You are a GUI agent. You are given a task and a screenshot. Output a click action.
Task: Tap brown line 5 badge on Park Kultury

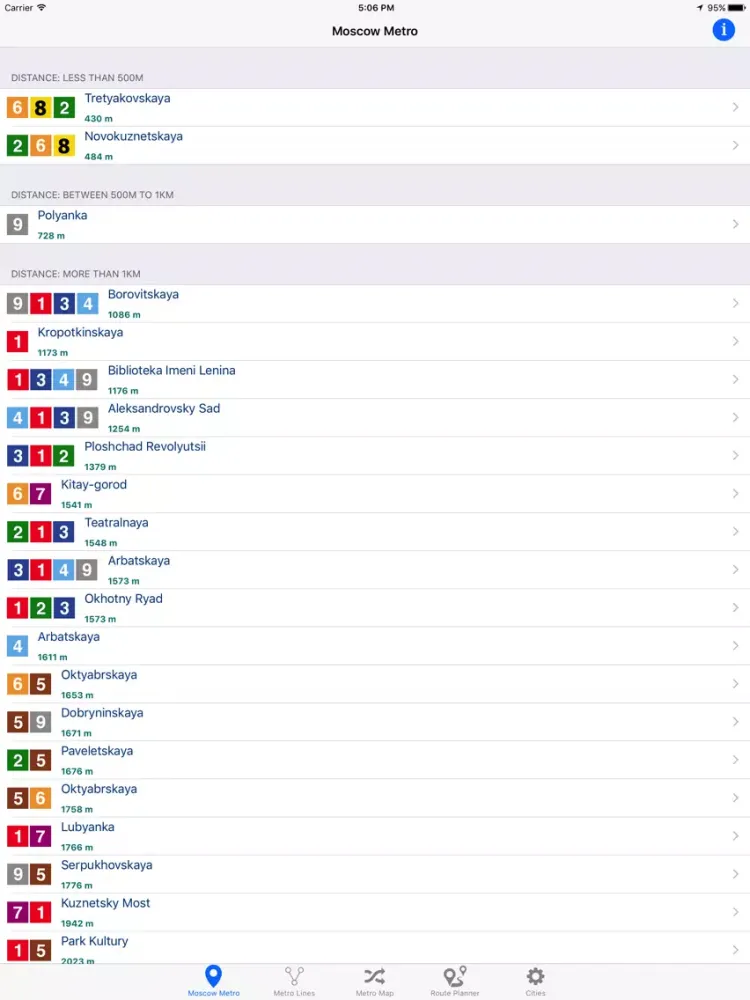41,951
